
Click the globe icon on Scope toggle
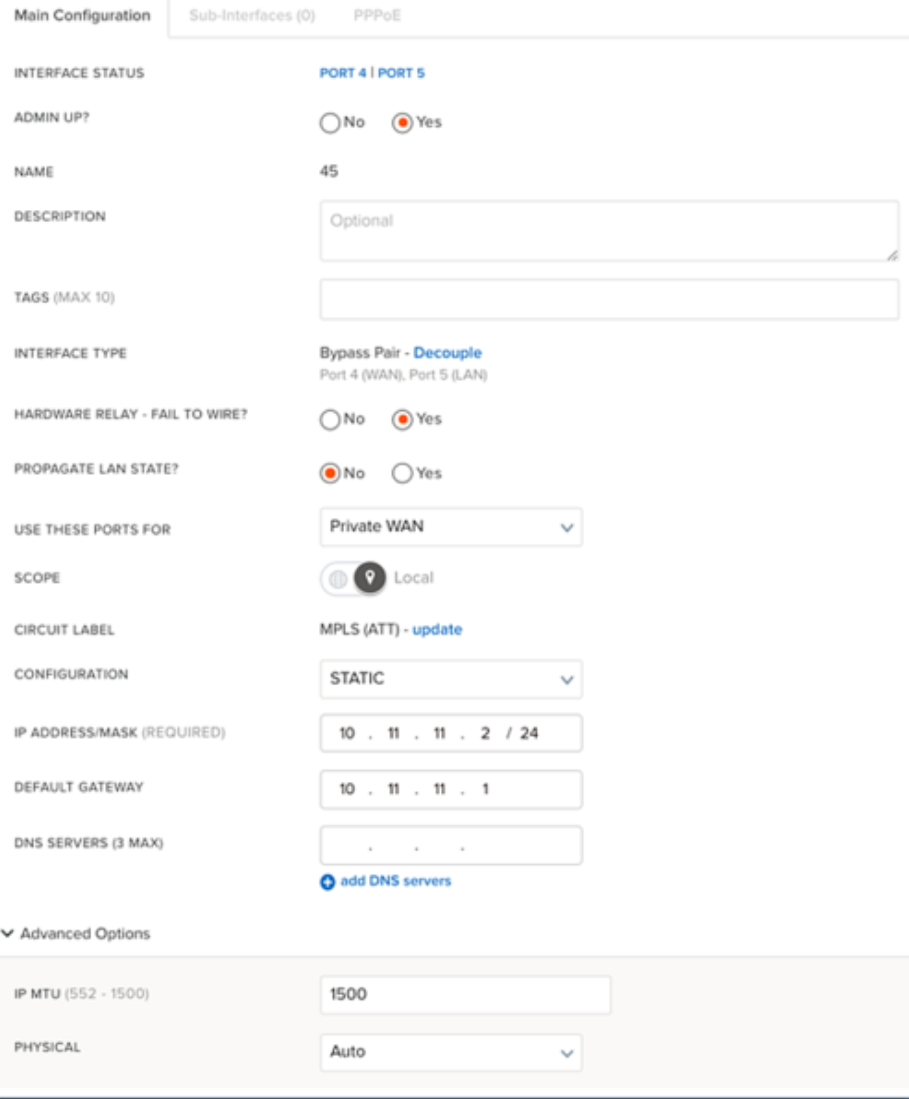point(338,578)
